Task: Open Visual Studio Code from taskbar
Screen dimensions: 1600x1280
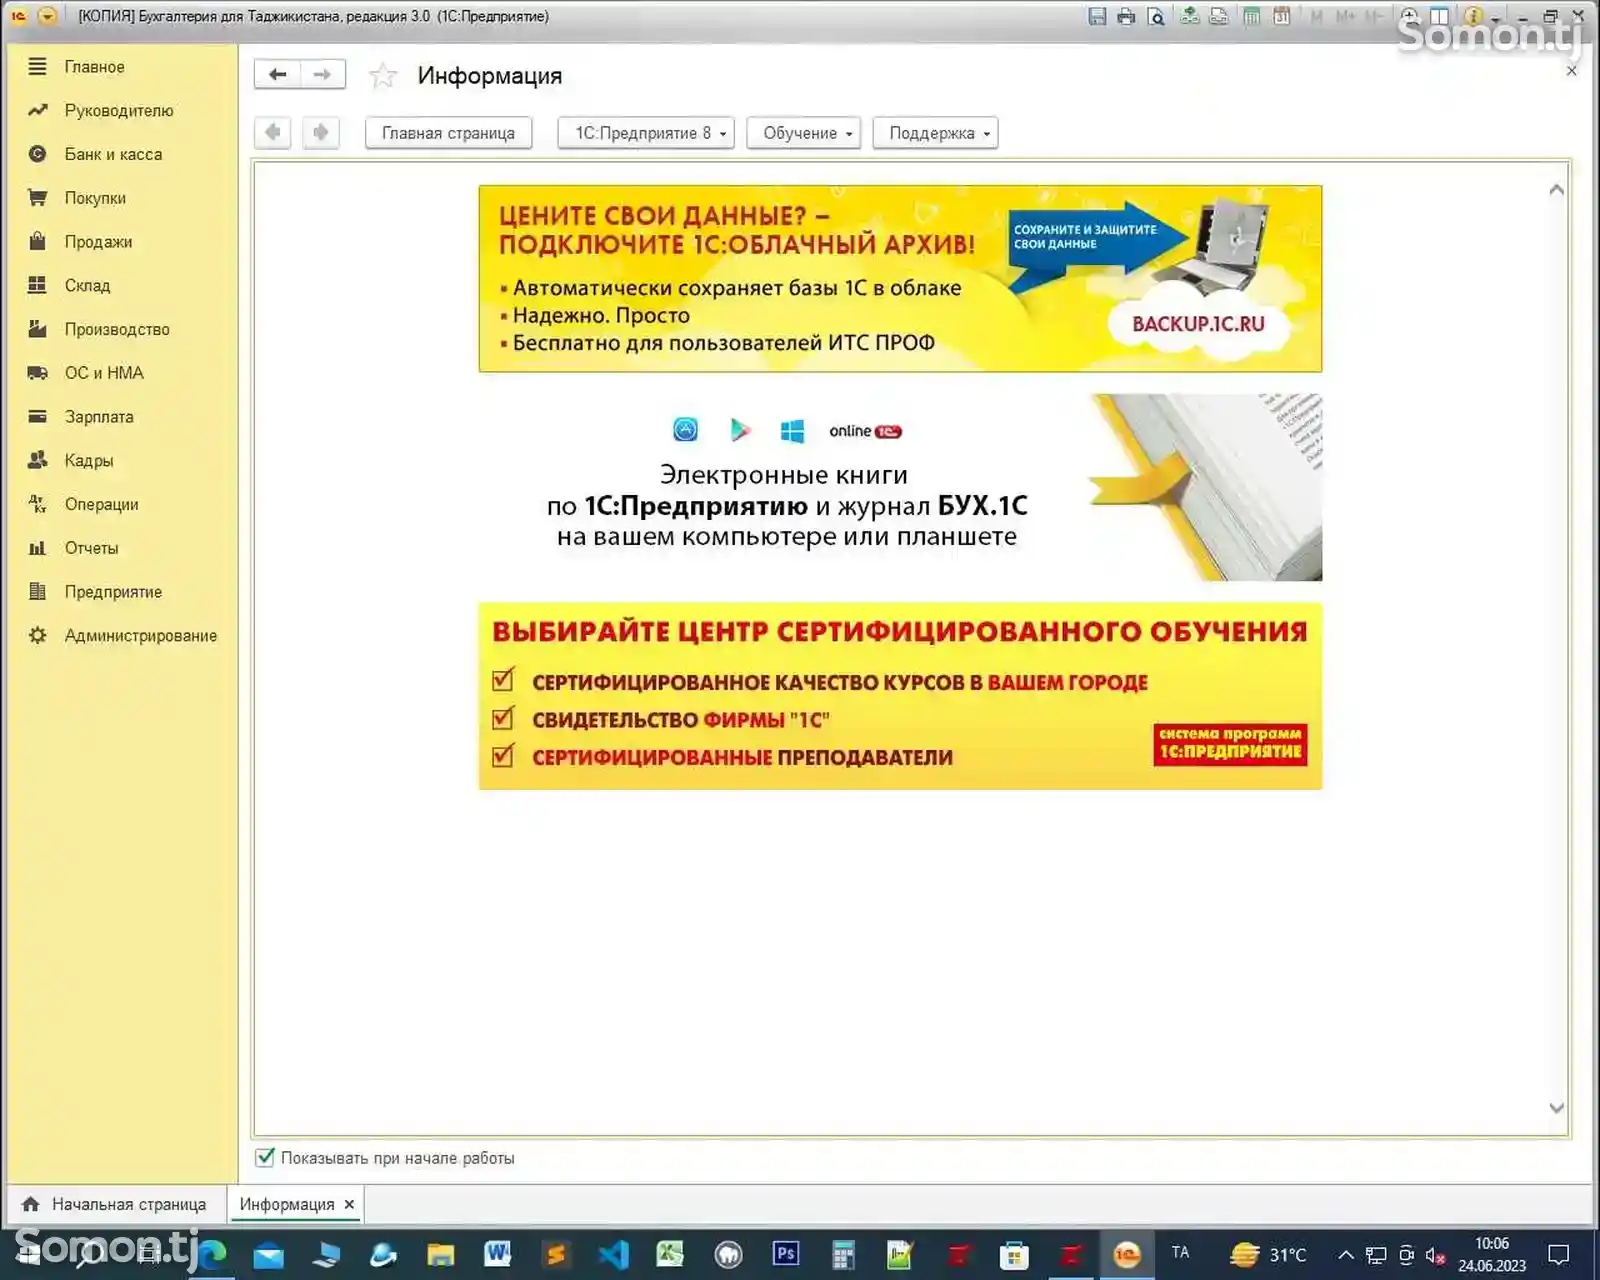Action: [x=613, y=1254]
